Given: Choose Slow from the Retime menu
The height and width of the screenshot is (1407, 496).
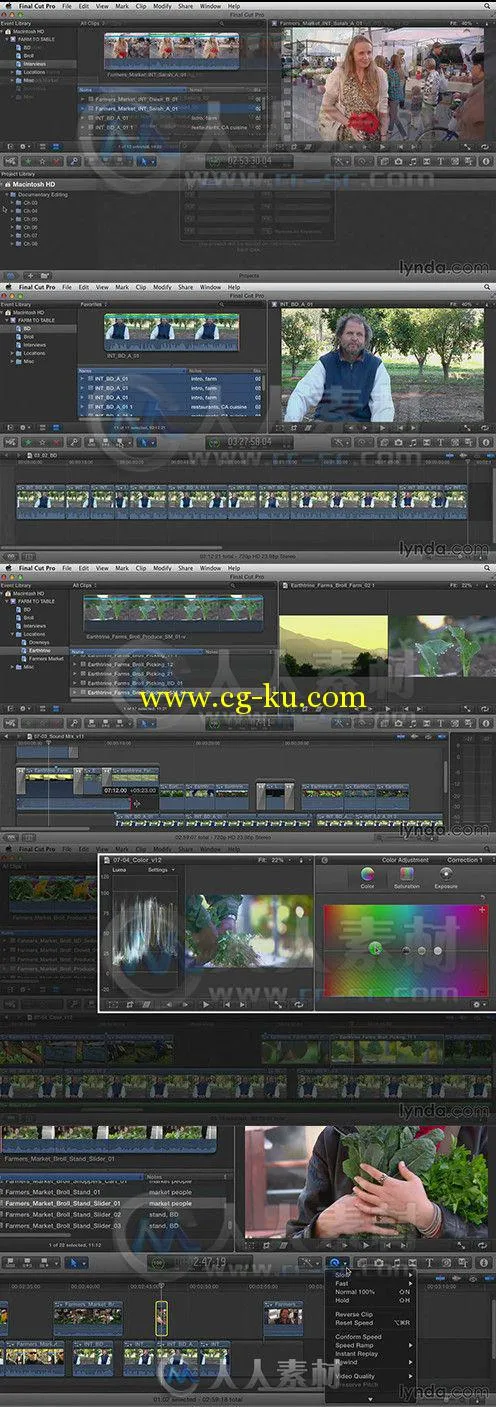Looking at the screenshot, I should (344, 1275).
